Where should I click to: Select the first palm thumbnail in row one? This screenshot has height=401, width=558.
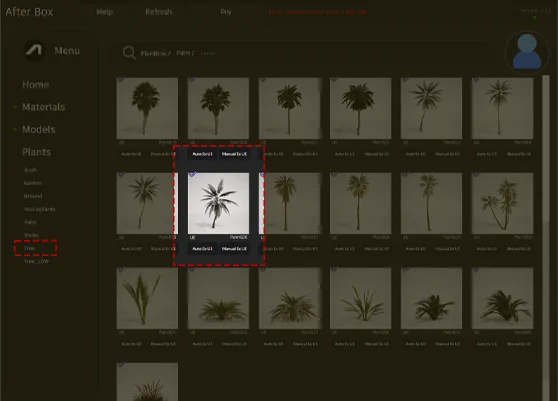point(147,109)
